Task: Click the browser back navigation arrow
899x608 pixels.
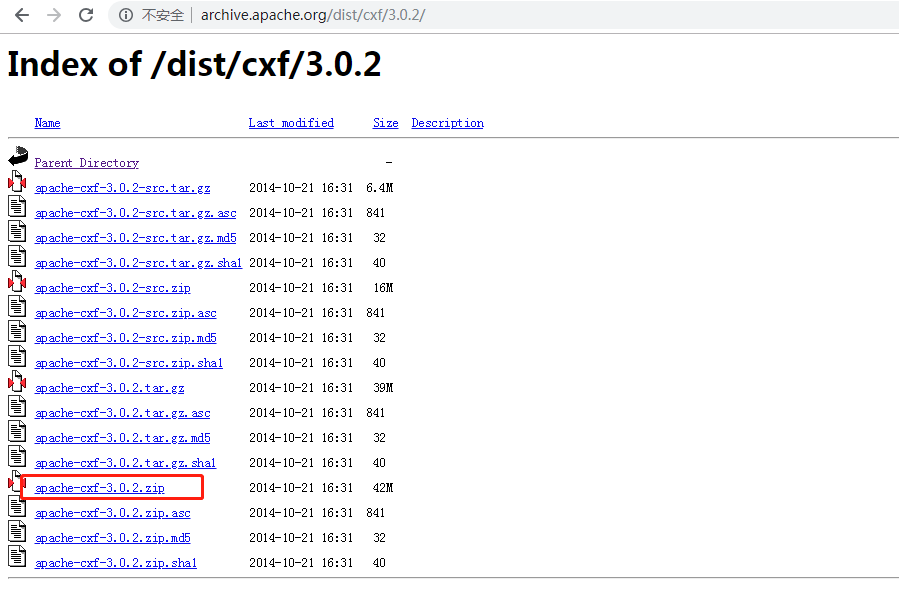Action: tap(22, 15)
